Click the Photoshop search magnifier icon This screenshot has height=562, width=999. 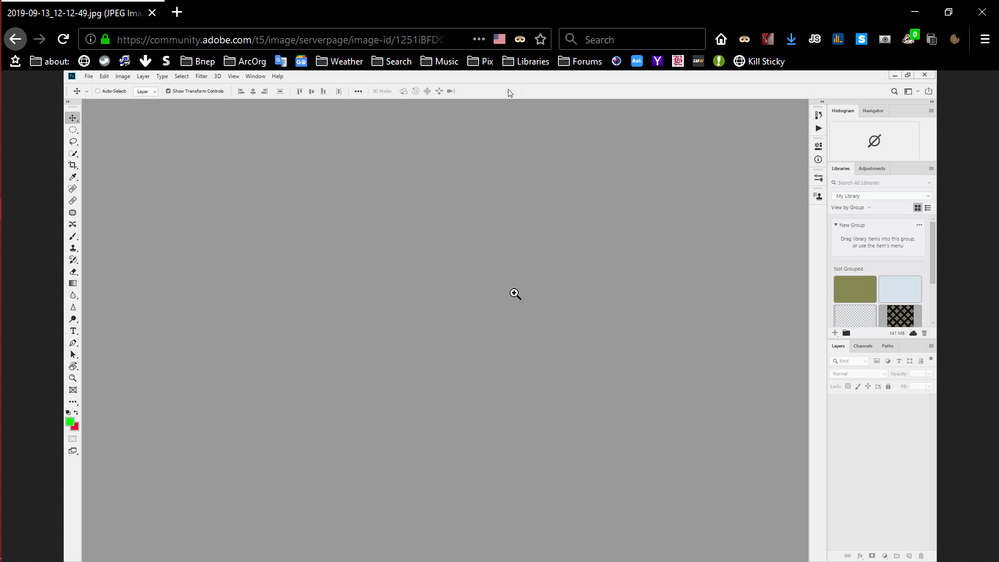tap(895, 91)
